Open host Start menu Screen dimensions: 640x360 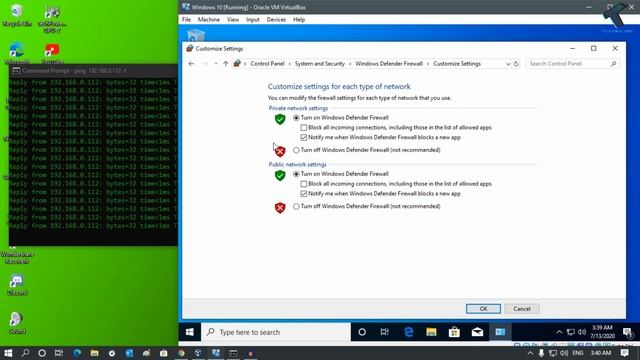coord(8,353)
